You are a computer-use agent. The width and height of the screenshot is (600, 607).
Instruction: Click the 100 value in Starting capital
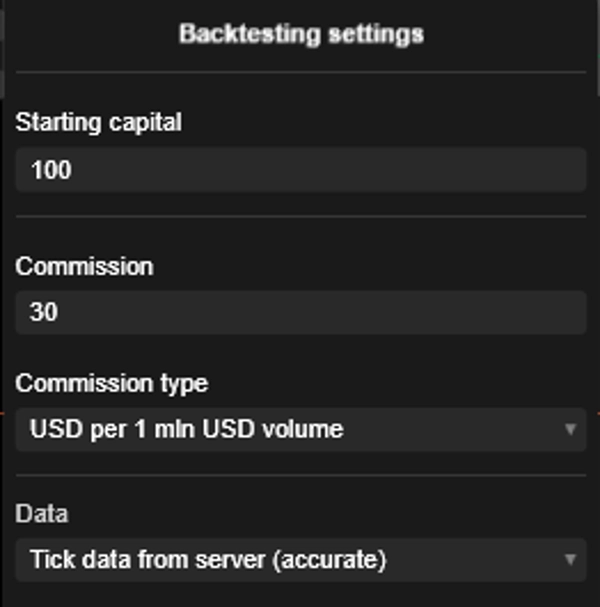point(51,170)
